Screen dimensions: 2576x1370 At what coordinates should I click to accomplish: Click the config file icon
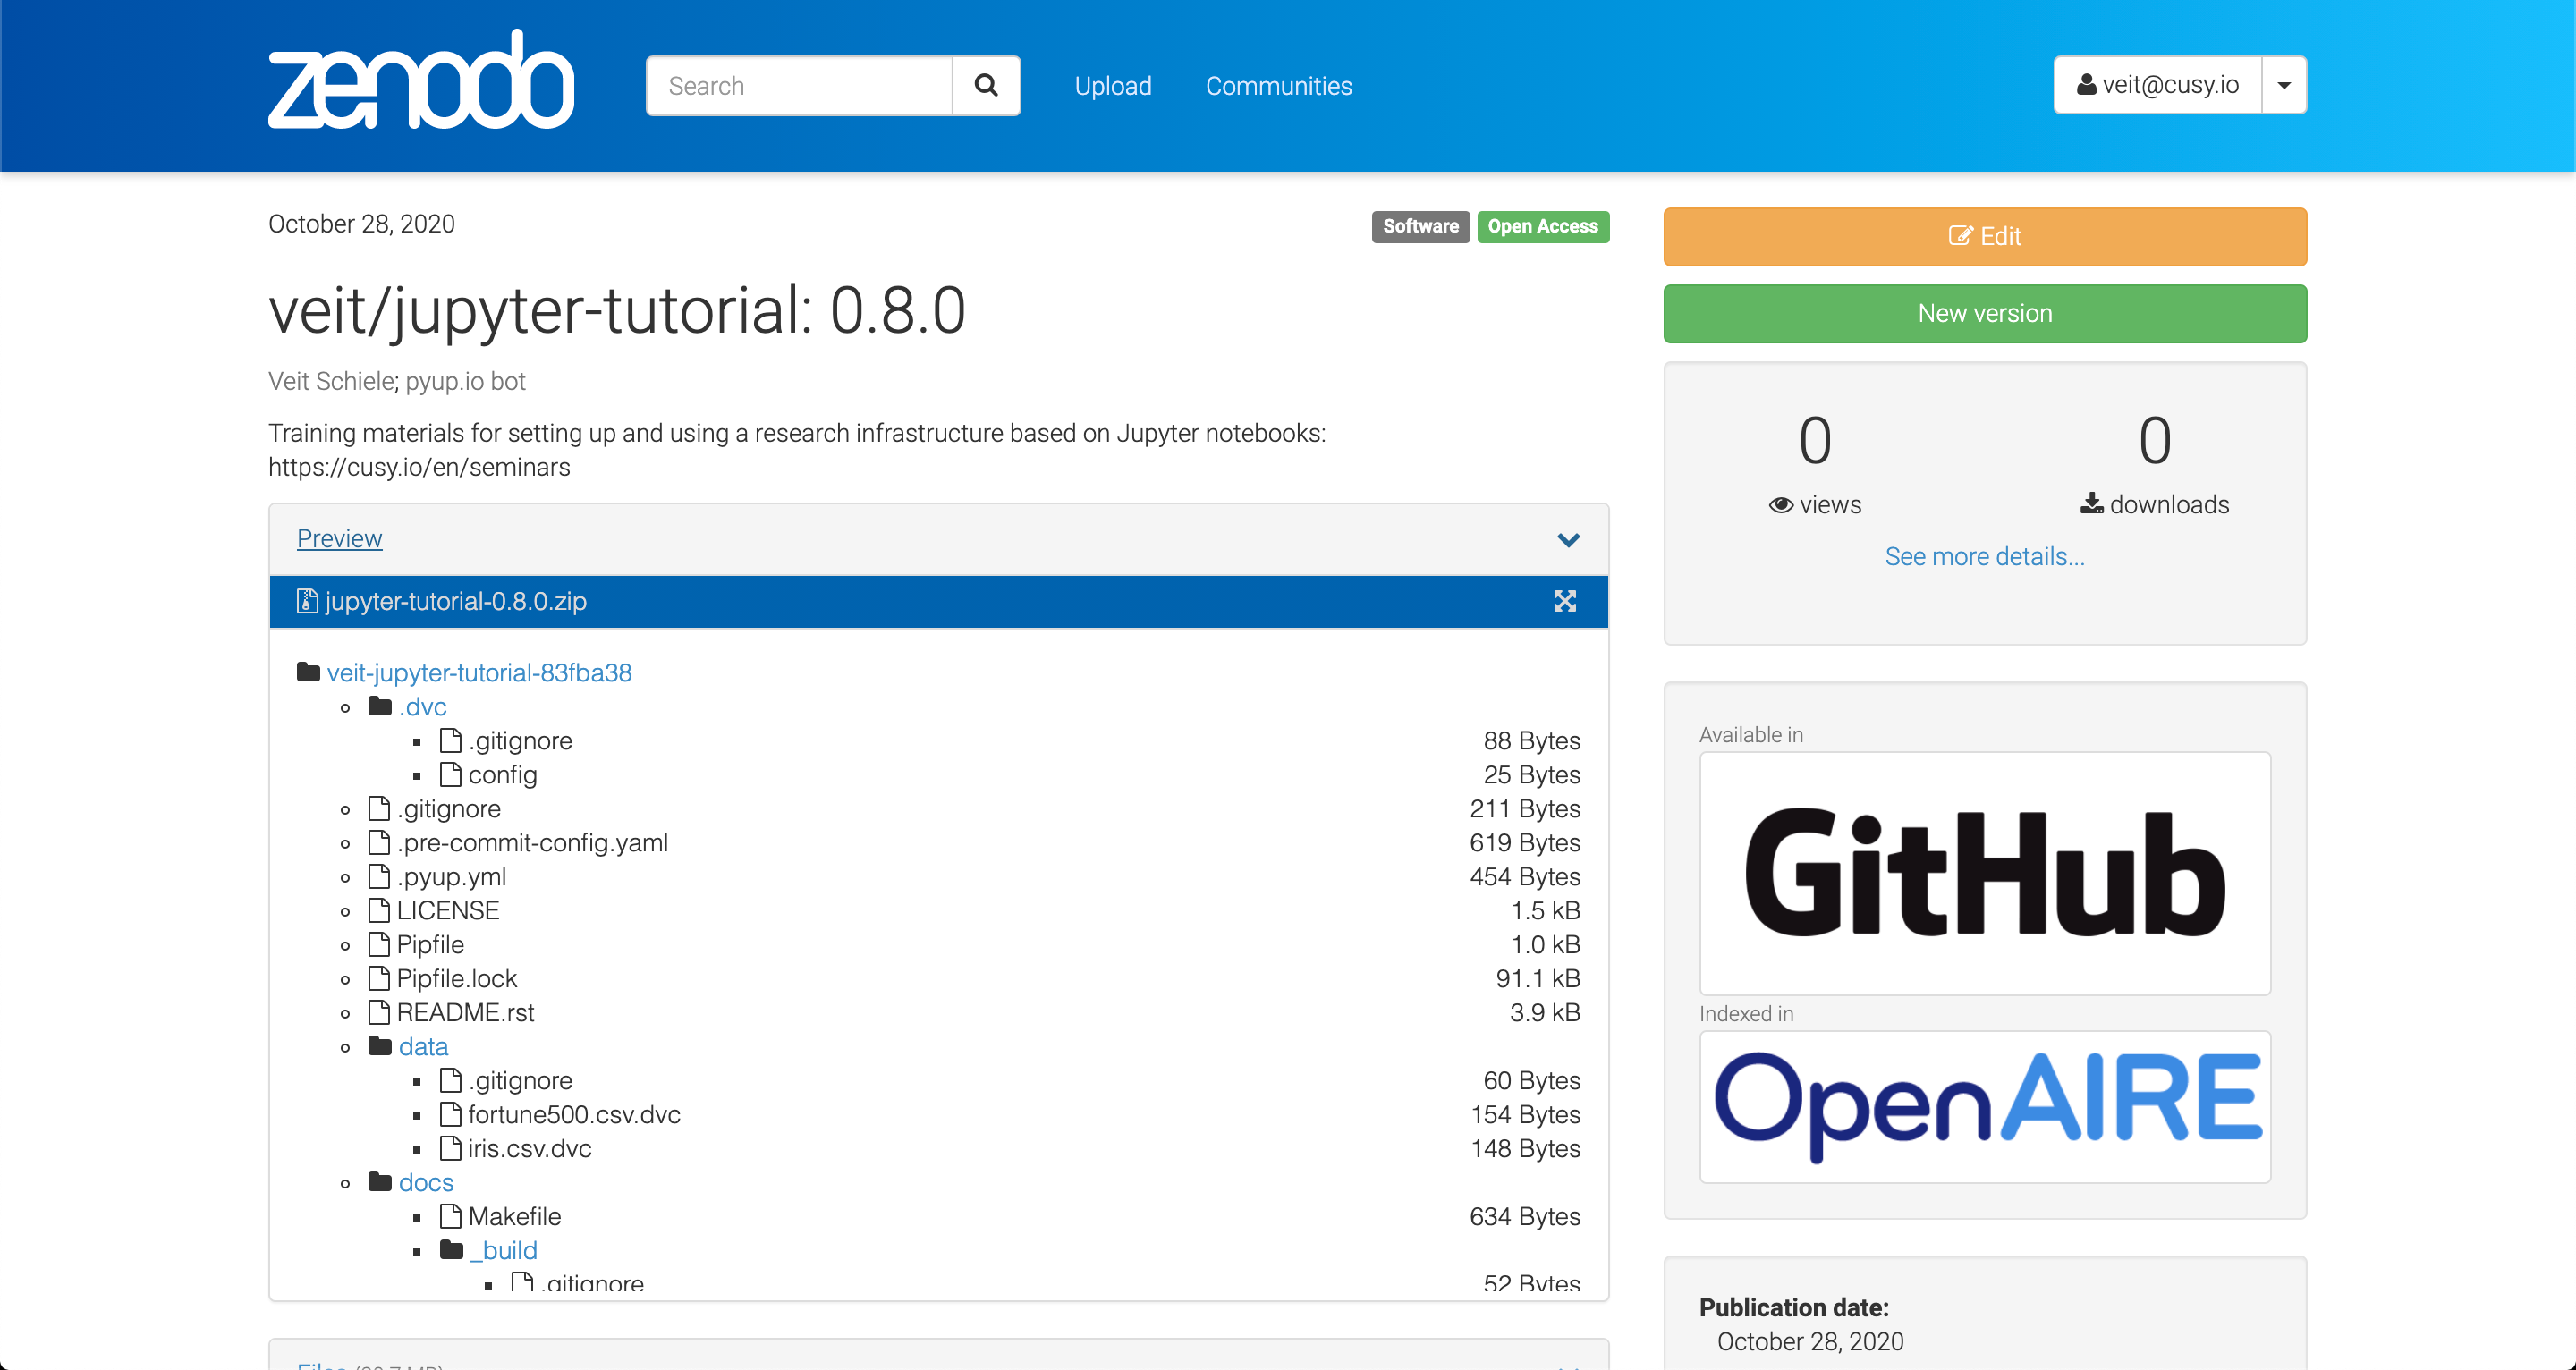point(451,774)
